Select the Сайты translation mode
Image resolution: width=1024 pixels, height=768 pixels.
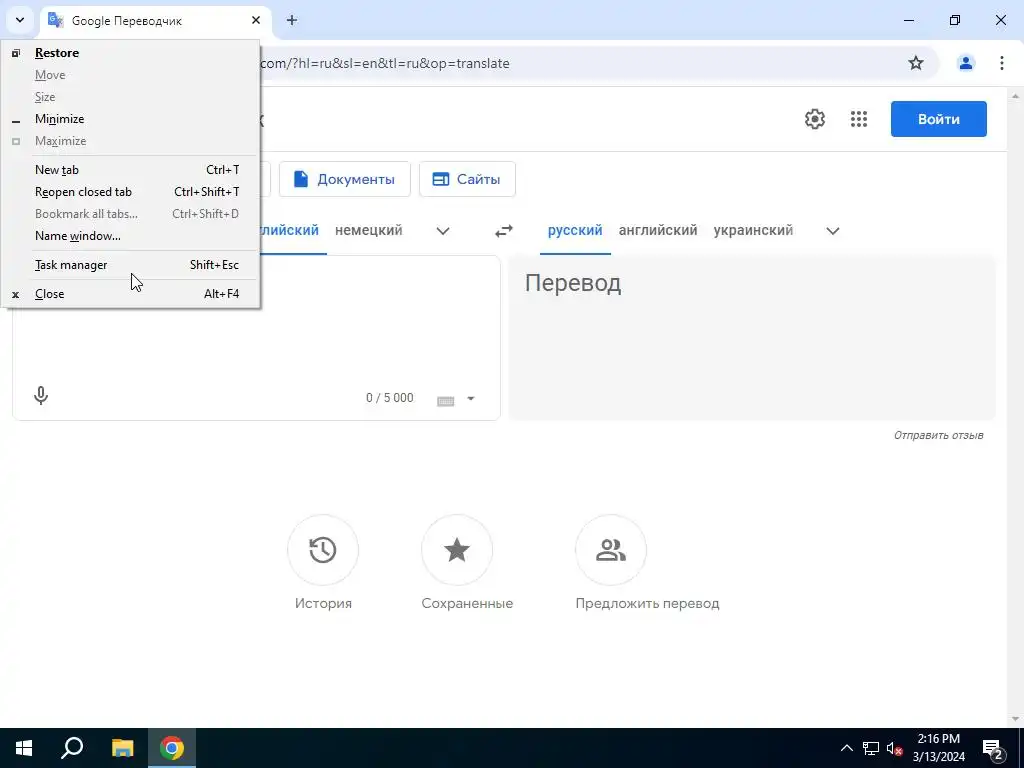click(467, 179)
